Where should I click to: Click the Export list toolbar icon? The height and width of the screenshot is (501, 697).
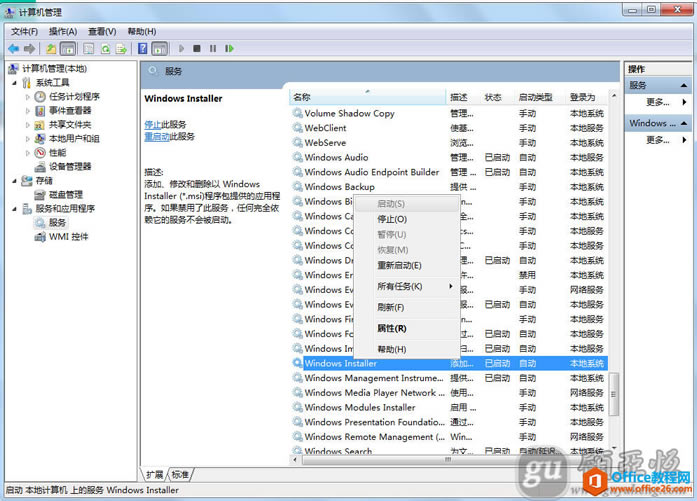(121, 48)
